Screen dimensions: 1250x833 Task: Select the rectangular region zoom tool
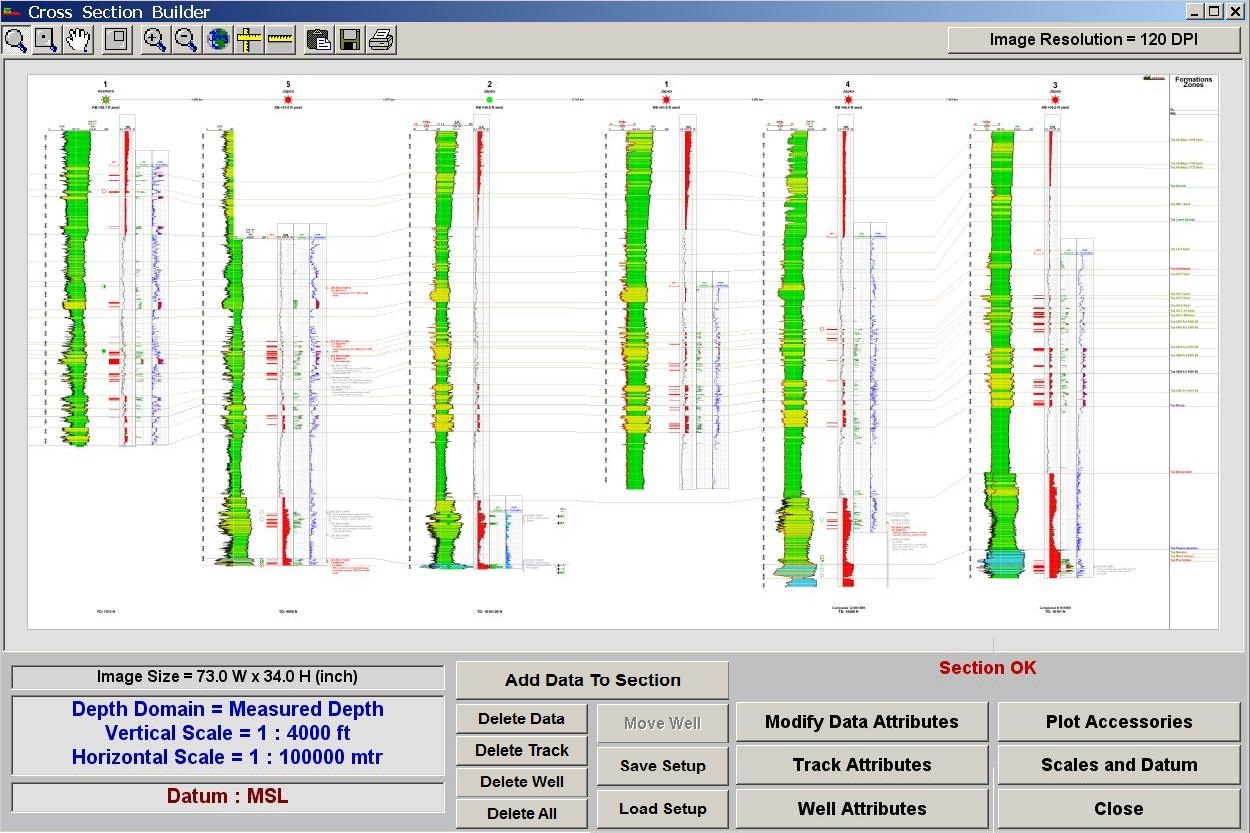(45, 40)
